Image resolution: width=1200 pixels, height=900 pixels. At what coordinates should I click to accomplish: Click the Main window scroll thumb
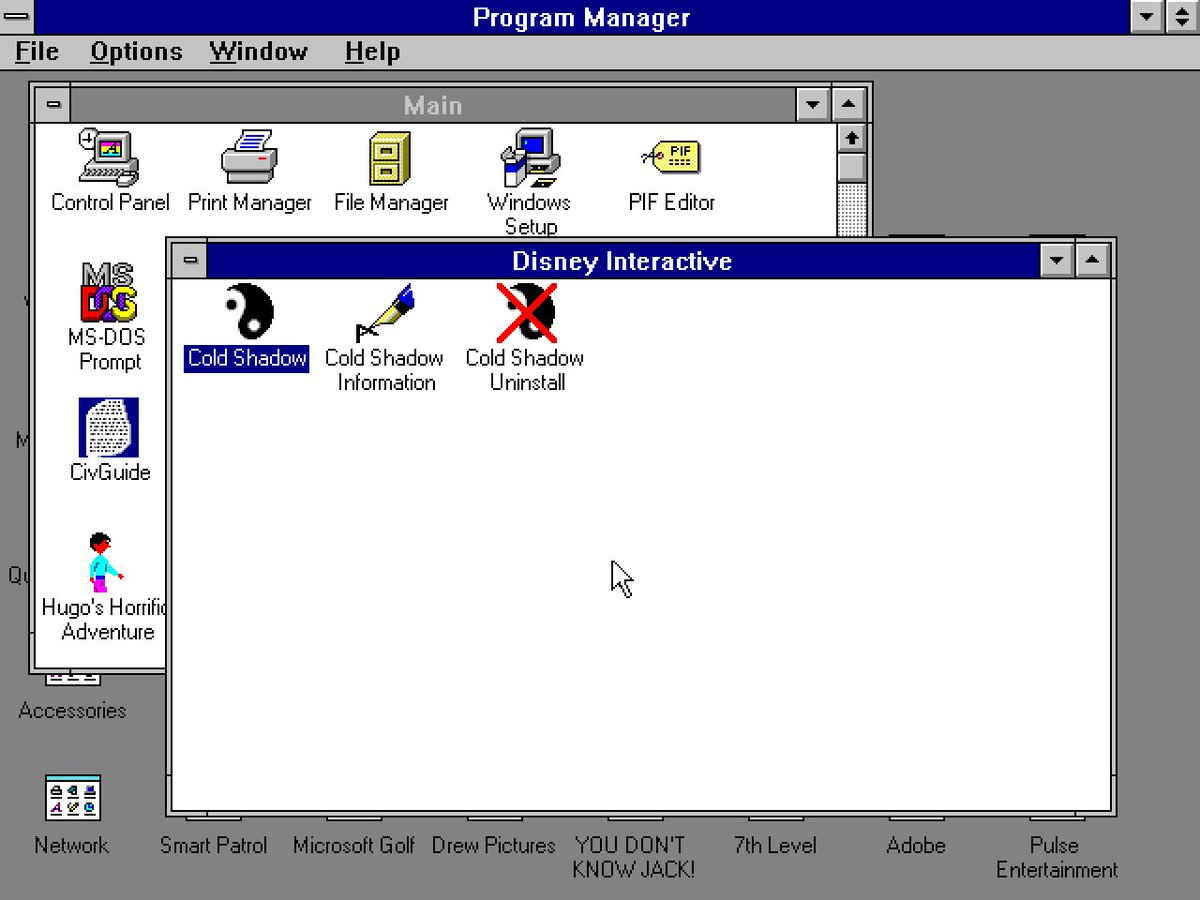pos(852,167)
